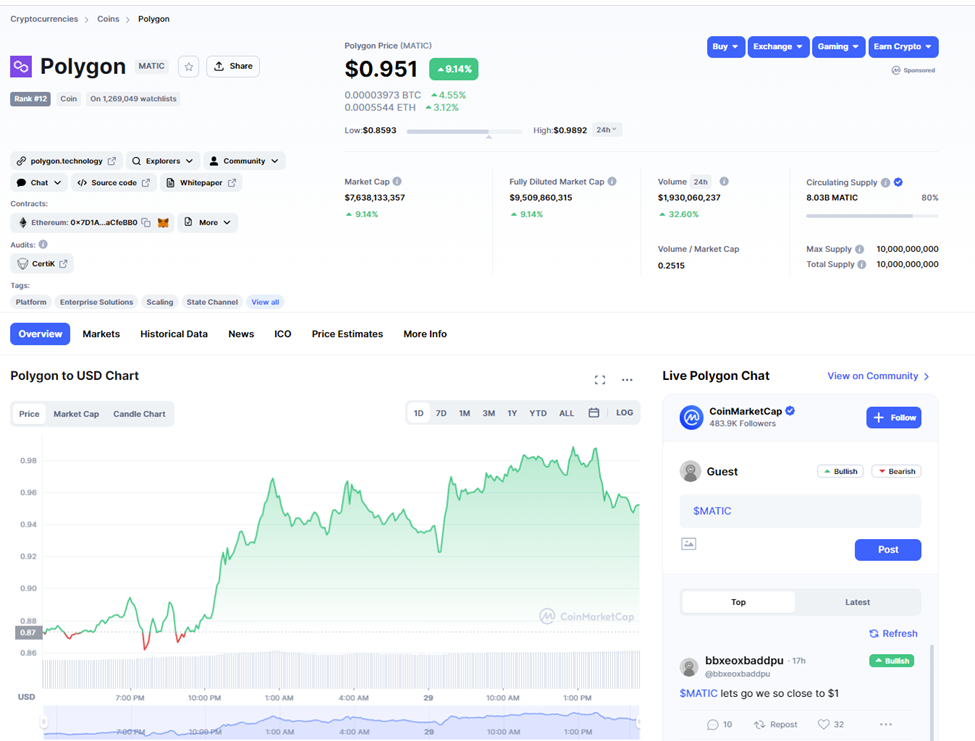This screenshot has height=741, width=975.
Task: Open the chart three-dots options menu
Action: 627,380
